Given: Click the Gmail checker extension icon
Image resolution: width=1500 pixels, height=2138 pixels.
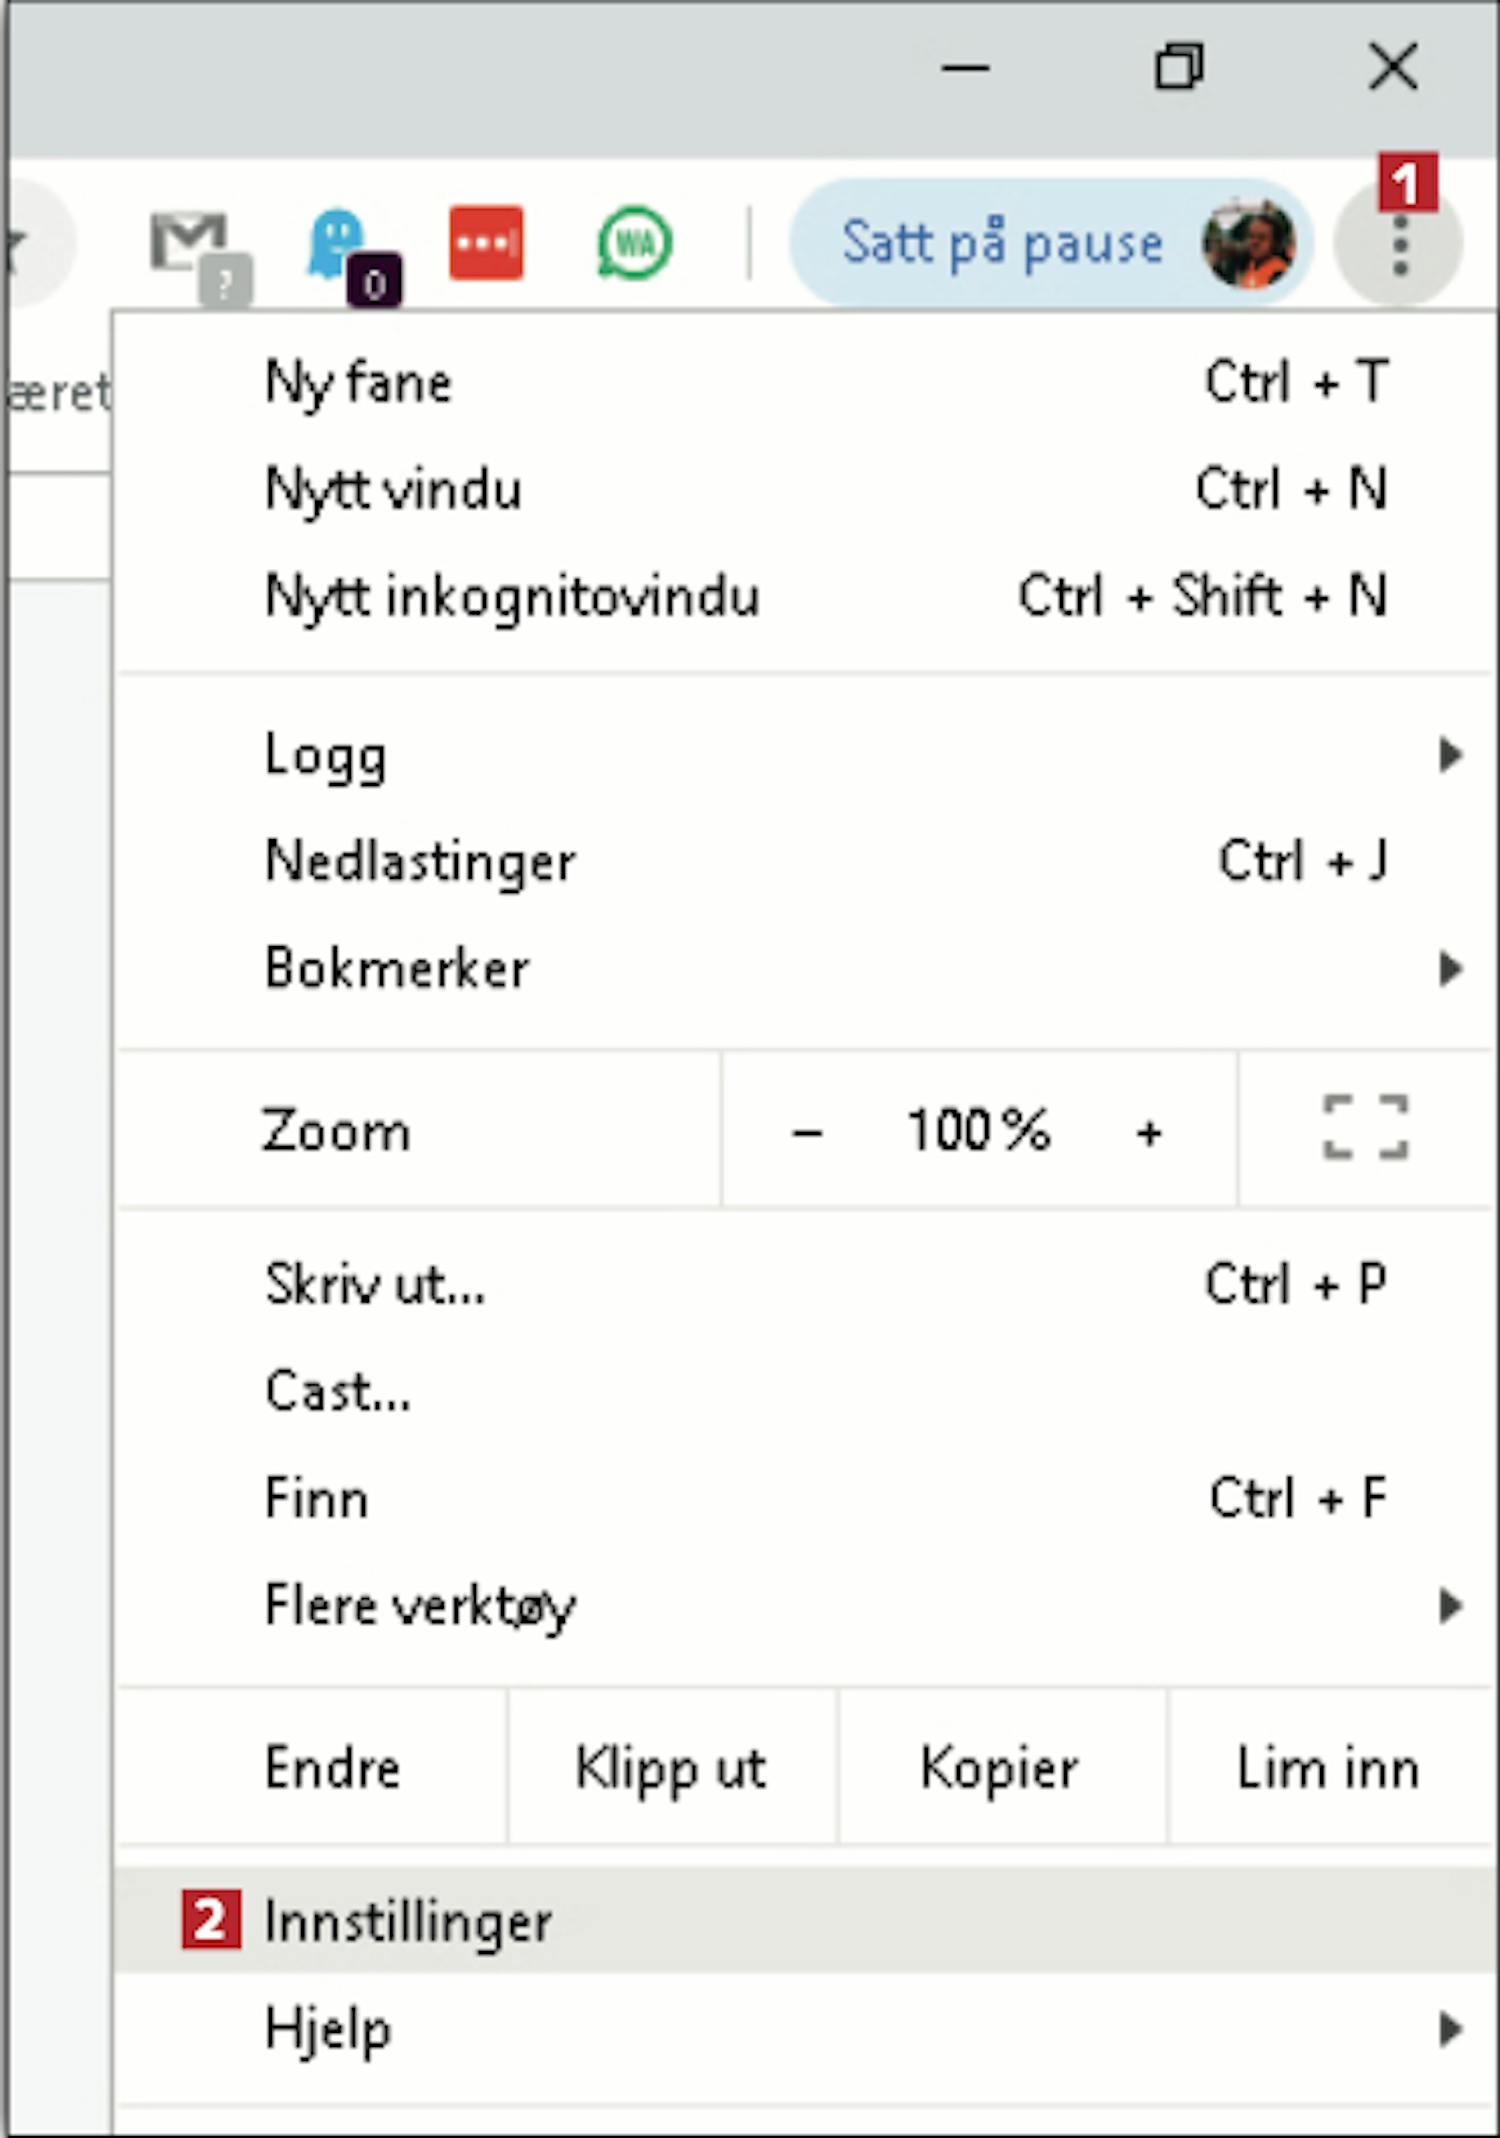Looking at the screenshot, I should click(190, 243).
